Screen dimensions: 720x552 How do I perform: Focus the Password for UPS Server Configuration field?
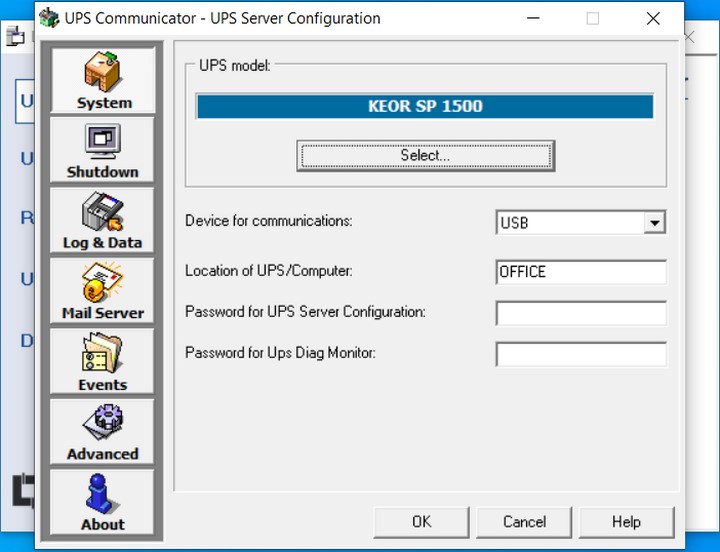click(x=581, y=313)
